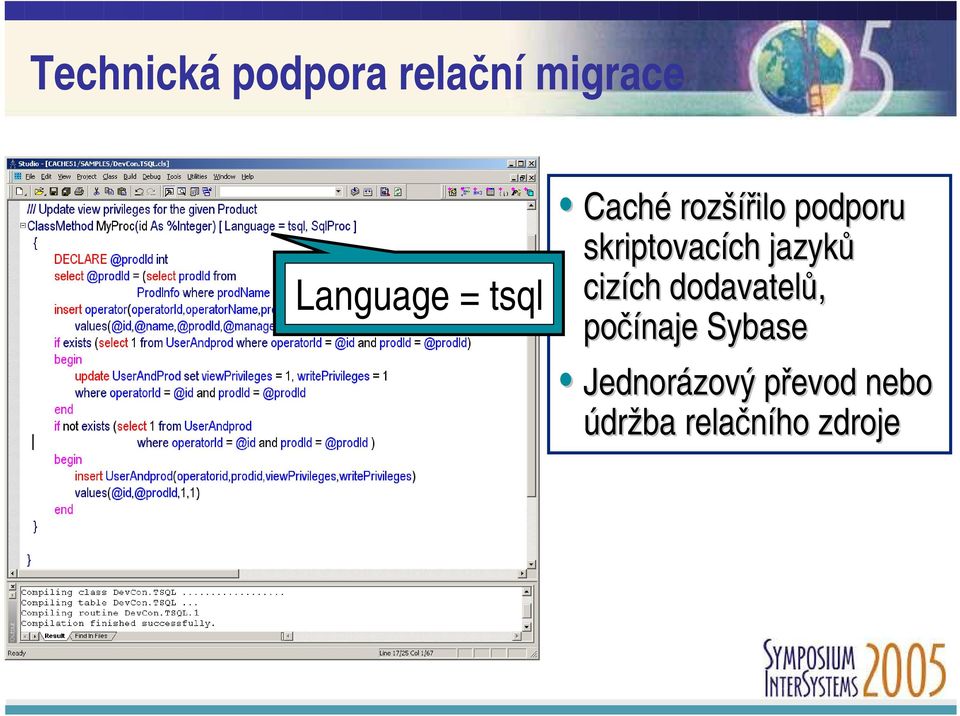
Task: Click the 'Line 17/25 Col 1/67' status entry
Action: coord(406,653)
